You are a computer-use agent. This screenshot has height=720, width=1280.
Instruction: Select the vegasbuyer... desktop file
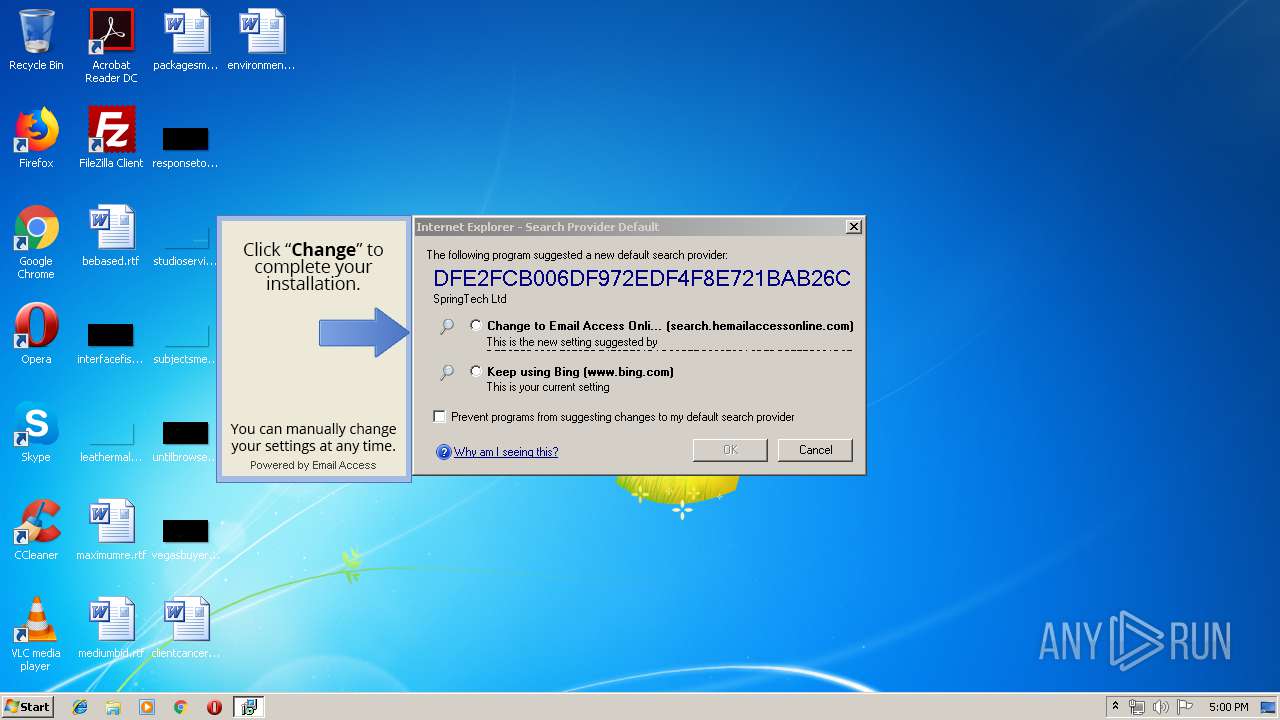pyautogui.click(x=186, y=540)
